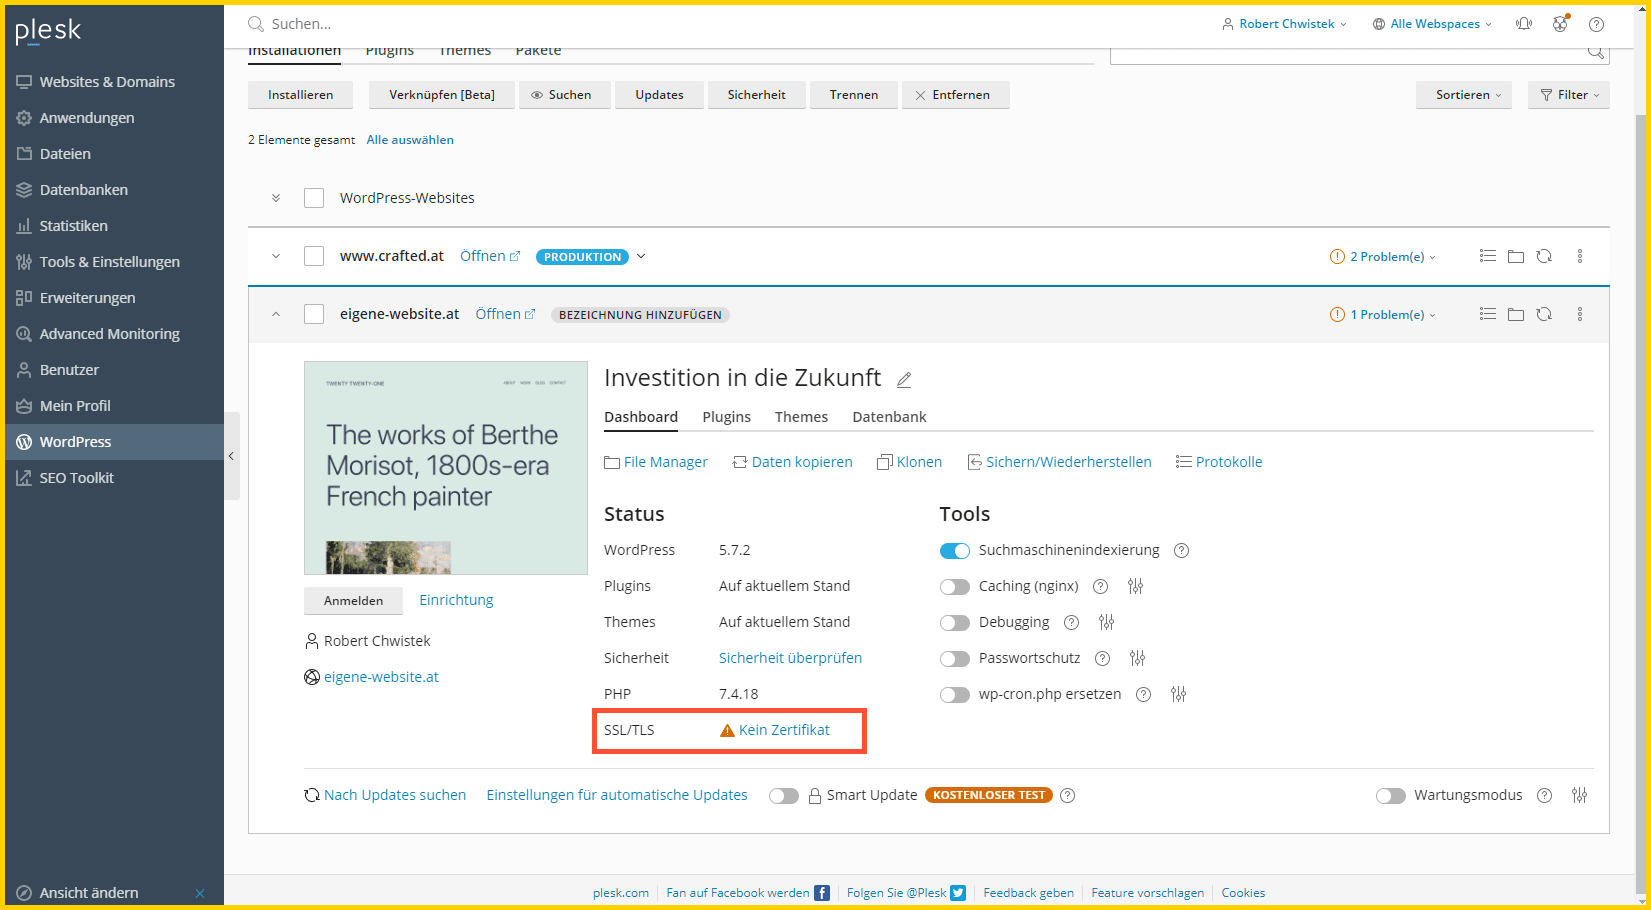Open Debugging settings sliders icon
This screenshot has height=910, width=1651.
click(1106, 622)
